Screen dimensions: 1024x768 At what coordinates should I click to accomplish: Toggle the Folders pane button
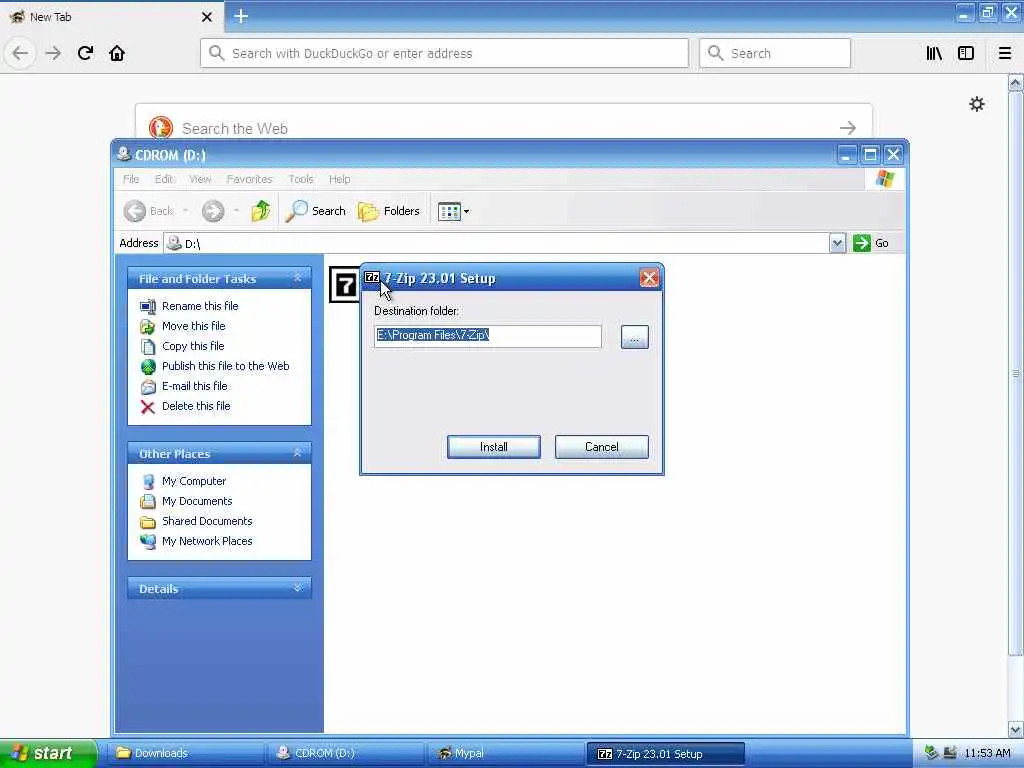(x=389, y=211)
